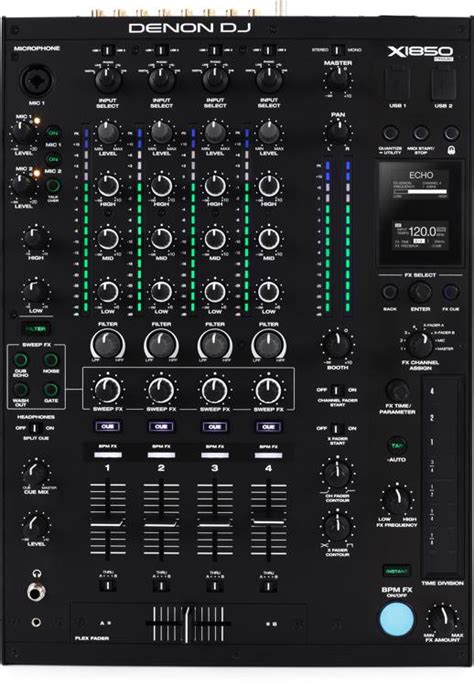Image resolution: width=474 pixels, height=686 pixels.
Task: Engage the mic Talk Over button
Action: pos(53,185)
